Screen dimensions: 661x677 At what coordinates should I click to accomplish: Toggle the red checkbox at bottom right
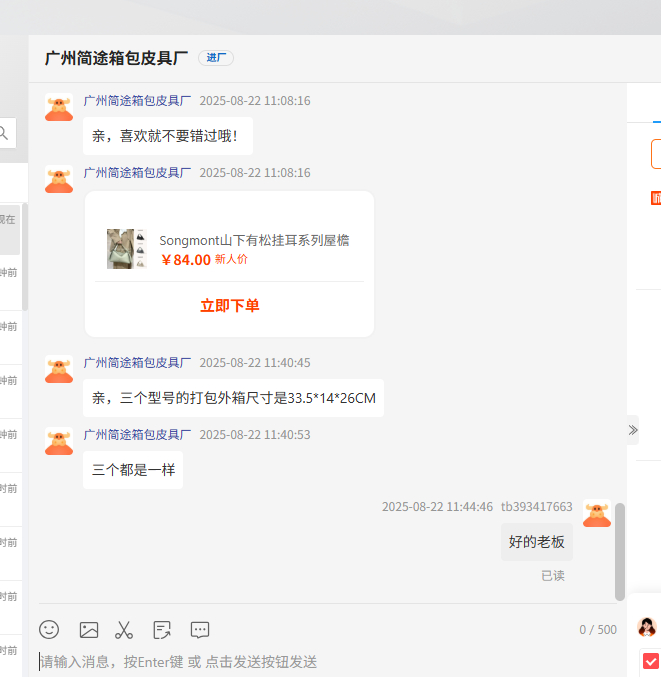tap(651, 661)
